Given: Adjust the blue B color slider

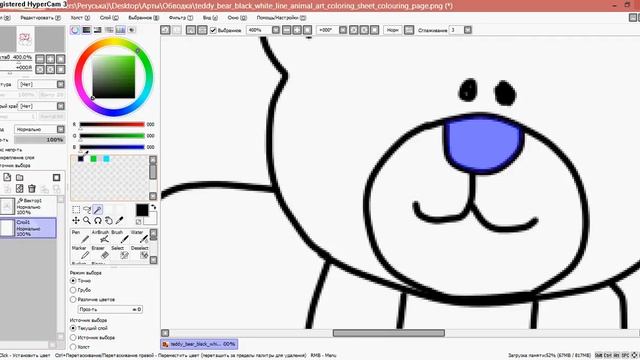Looking at the screenshot, I should (x=112, y=147).
